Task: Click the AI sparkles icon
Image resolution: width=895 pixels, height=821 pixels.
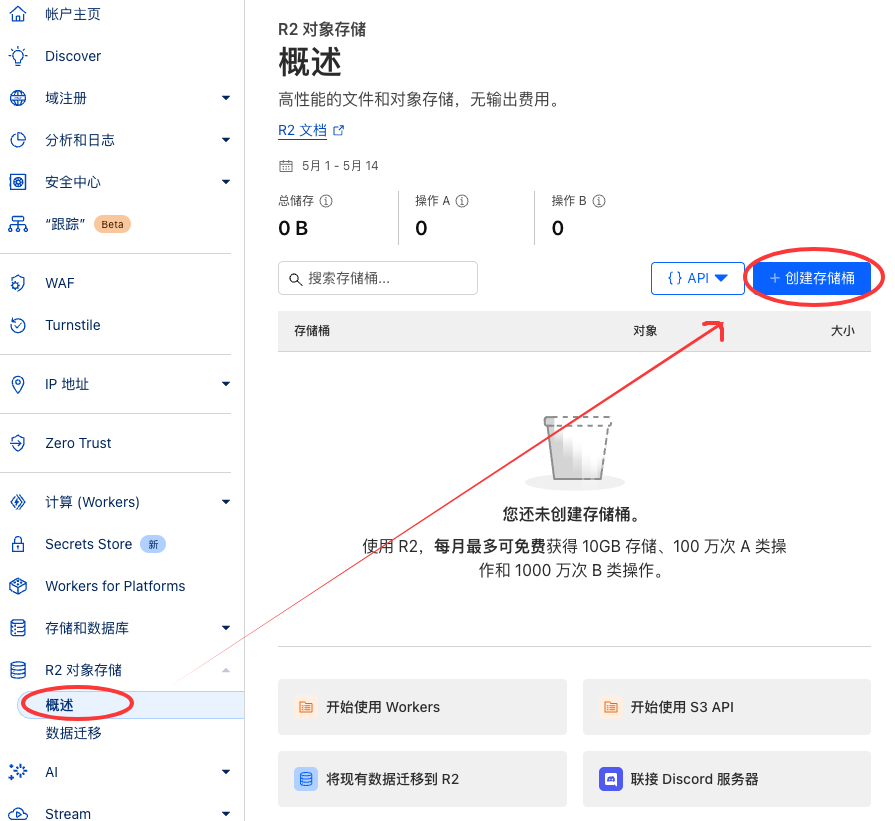Action: pos(18,772)
